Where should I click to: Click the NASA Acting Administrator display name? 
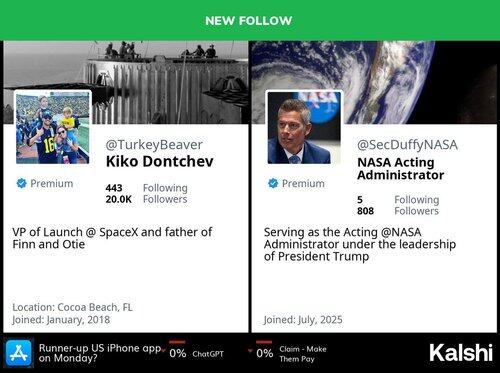(x=401, y=169)
